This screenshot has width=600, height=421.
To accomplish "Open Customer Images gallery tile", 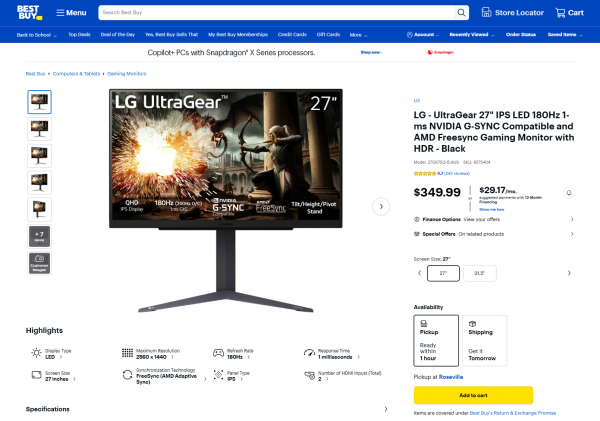I will pos(39,263).
